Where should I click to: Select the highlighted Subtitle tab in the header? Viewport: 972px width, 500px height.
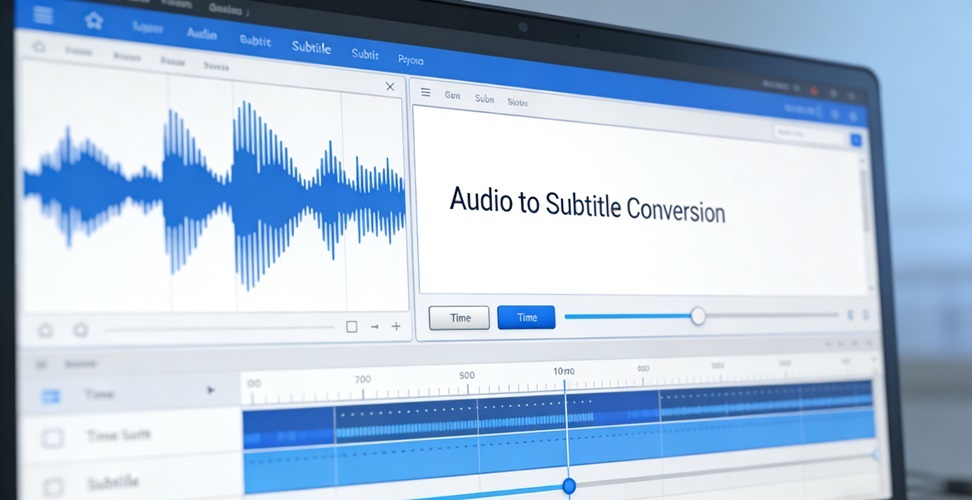point(311,47)
